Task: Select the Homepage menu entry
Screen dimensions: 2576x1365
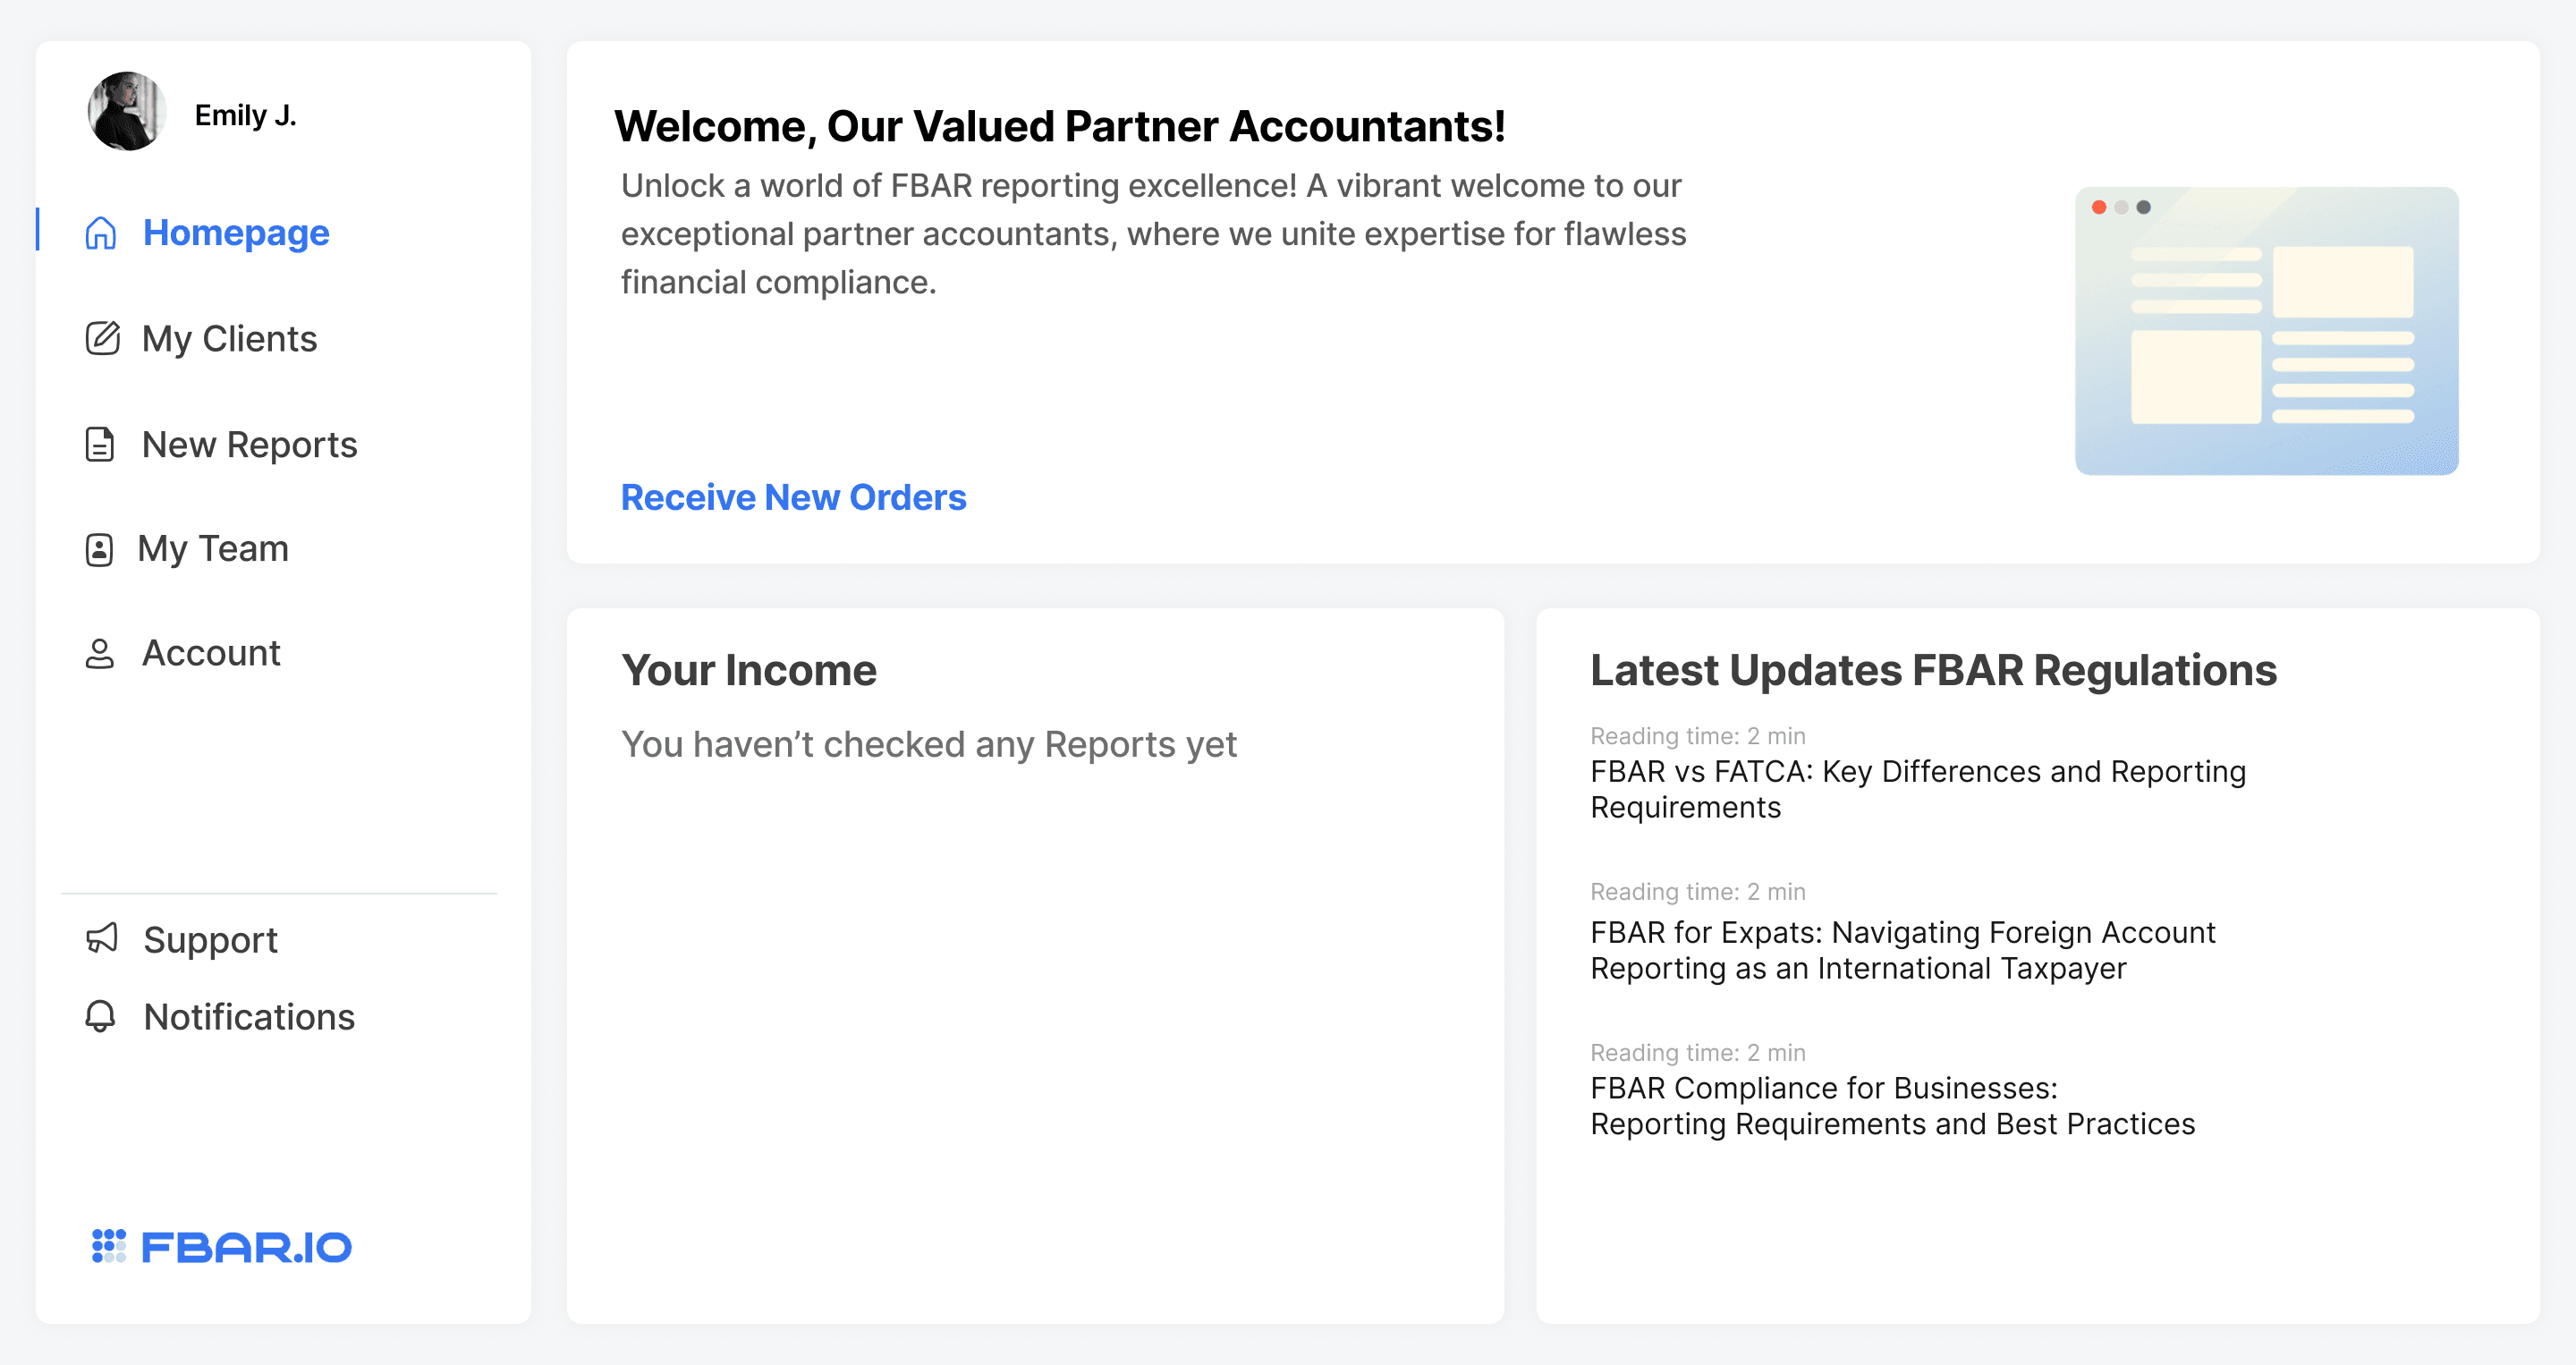Action: [236, 232]
